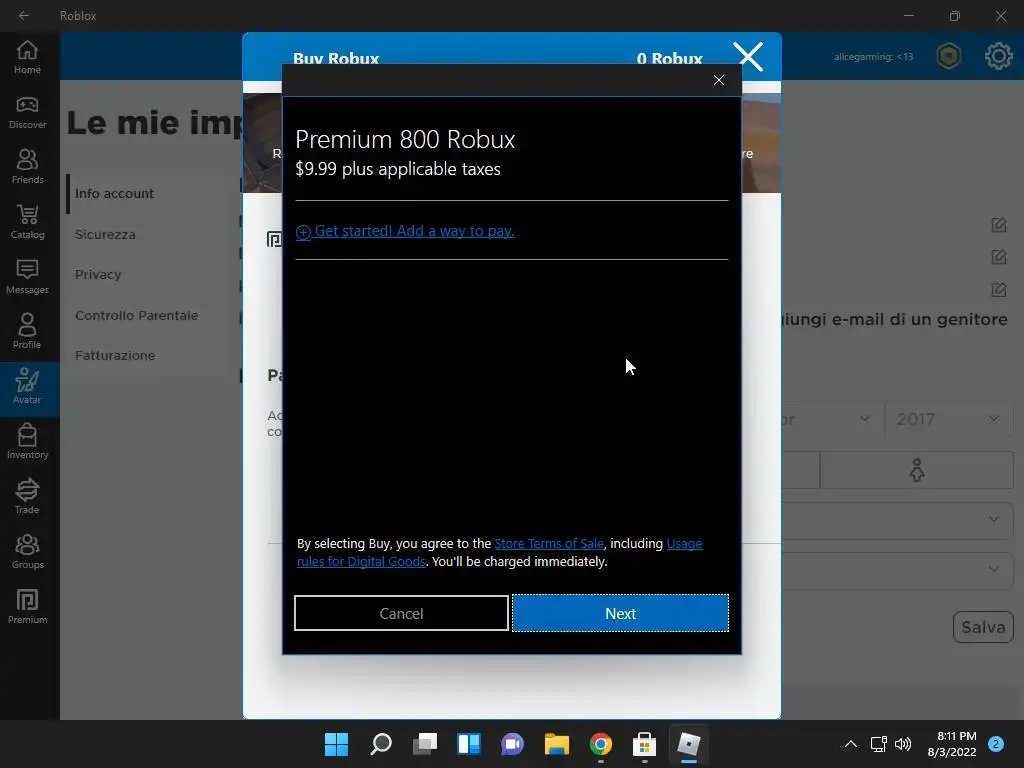This screenshot has height=768, width=1024.
Task: Open Messages in the sidebar
Action: pos(27,277)
